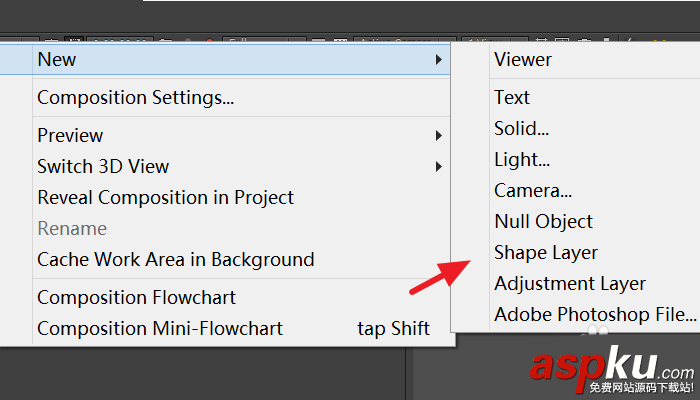Viewport: 700px width, 400px height.
Task: Select Cache Work Area in Background
Action: 175,259
